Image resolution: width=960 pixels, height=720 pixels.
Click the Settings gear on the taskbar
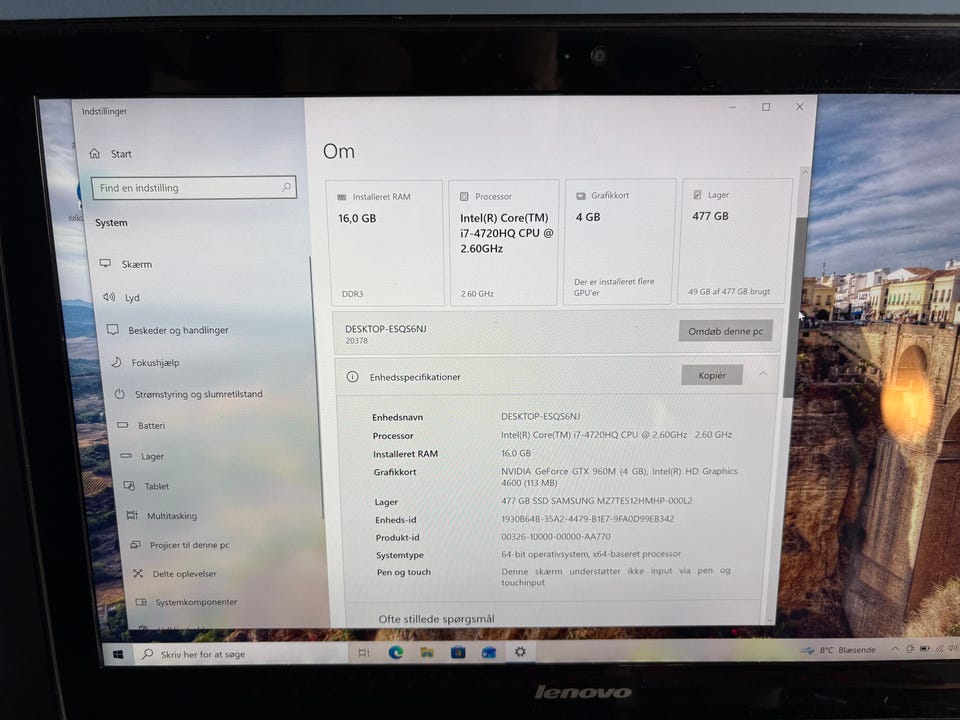[x=520, y=652]
